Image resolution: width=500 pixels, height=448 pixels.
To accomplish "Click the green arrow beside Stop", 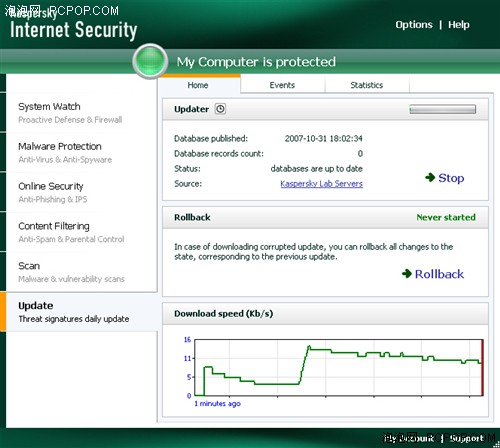I will tap(430, 177).
